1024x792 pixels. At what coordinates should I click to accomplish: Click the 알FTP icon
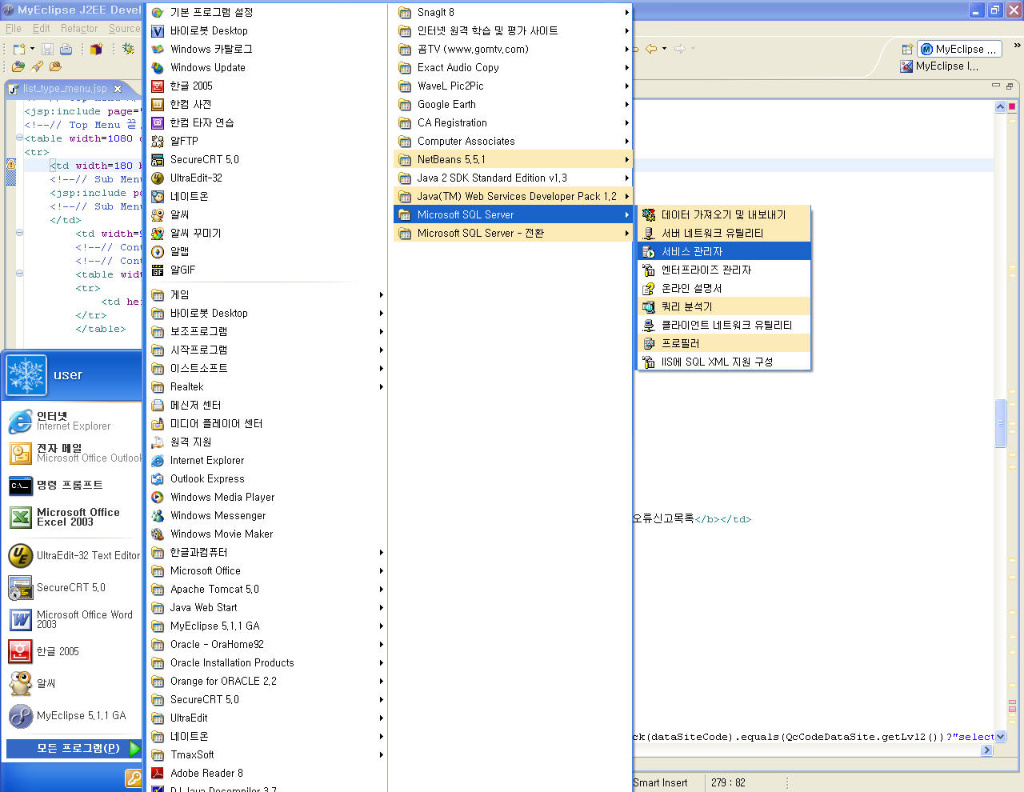click(x=157, y=141)
